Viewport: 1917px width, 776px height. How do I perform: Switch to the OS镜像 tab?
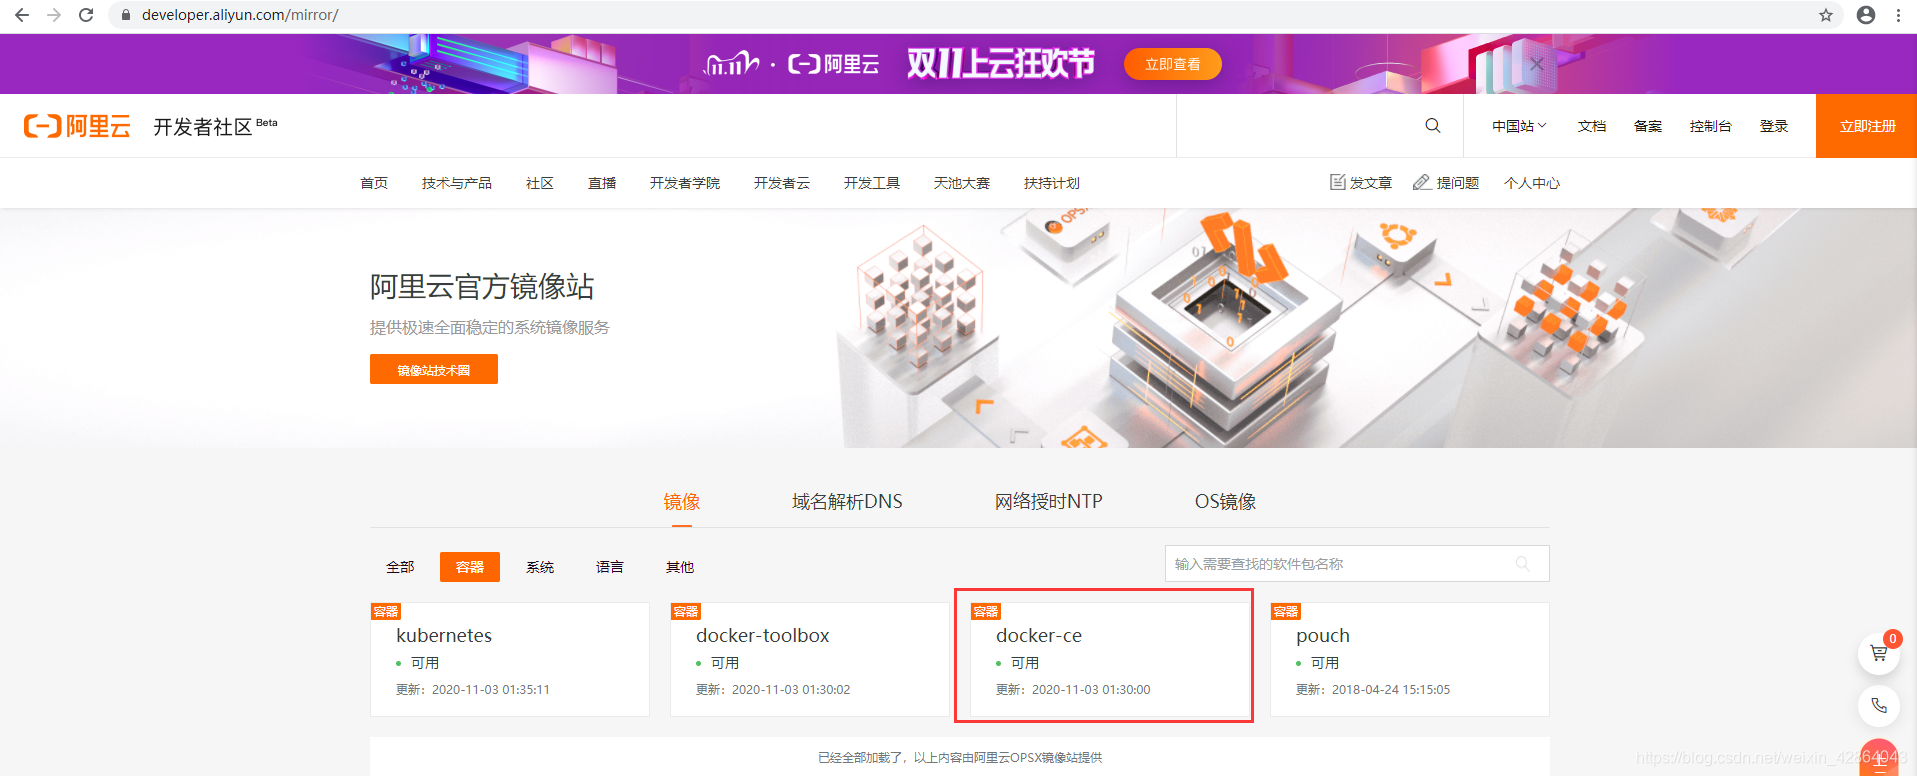click(1225, 502)
